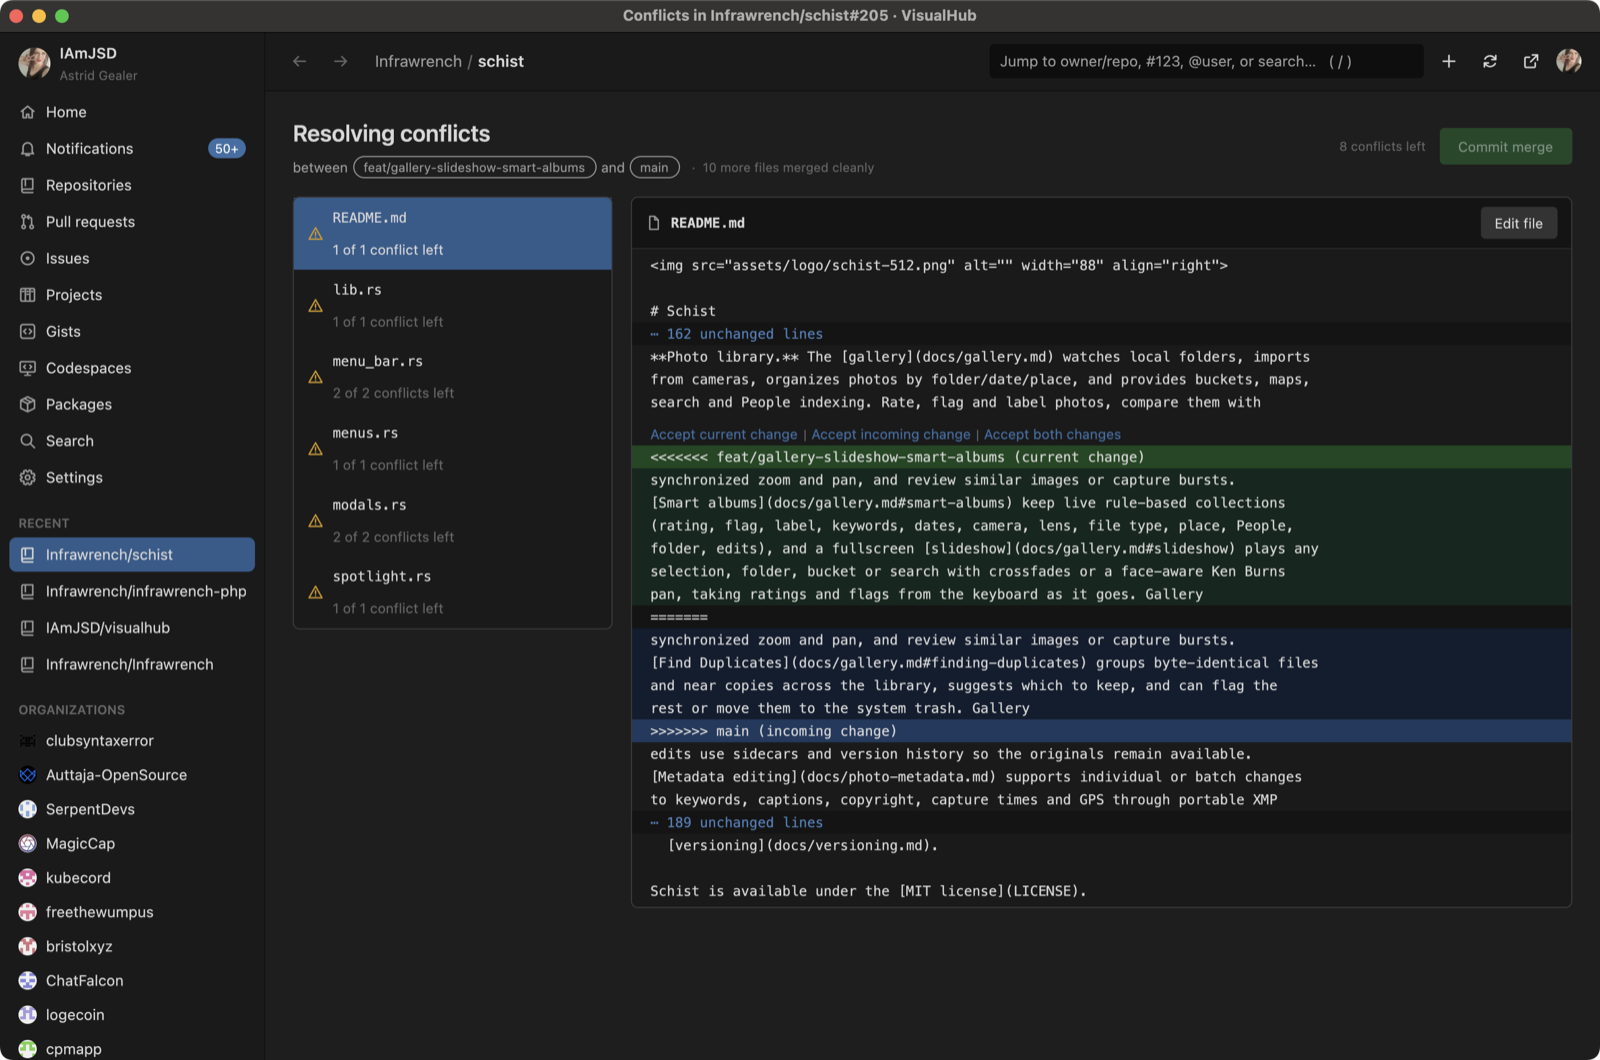Screen dimensions: 1600x1060
Task: Click the forward navigation arrow
Action: (x=341, y=61)
